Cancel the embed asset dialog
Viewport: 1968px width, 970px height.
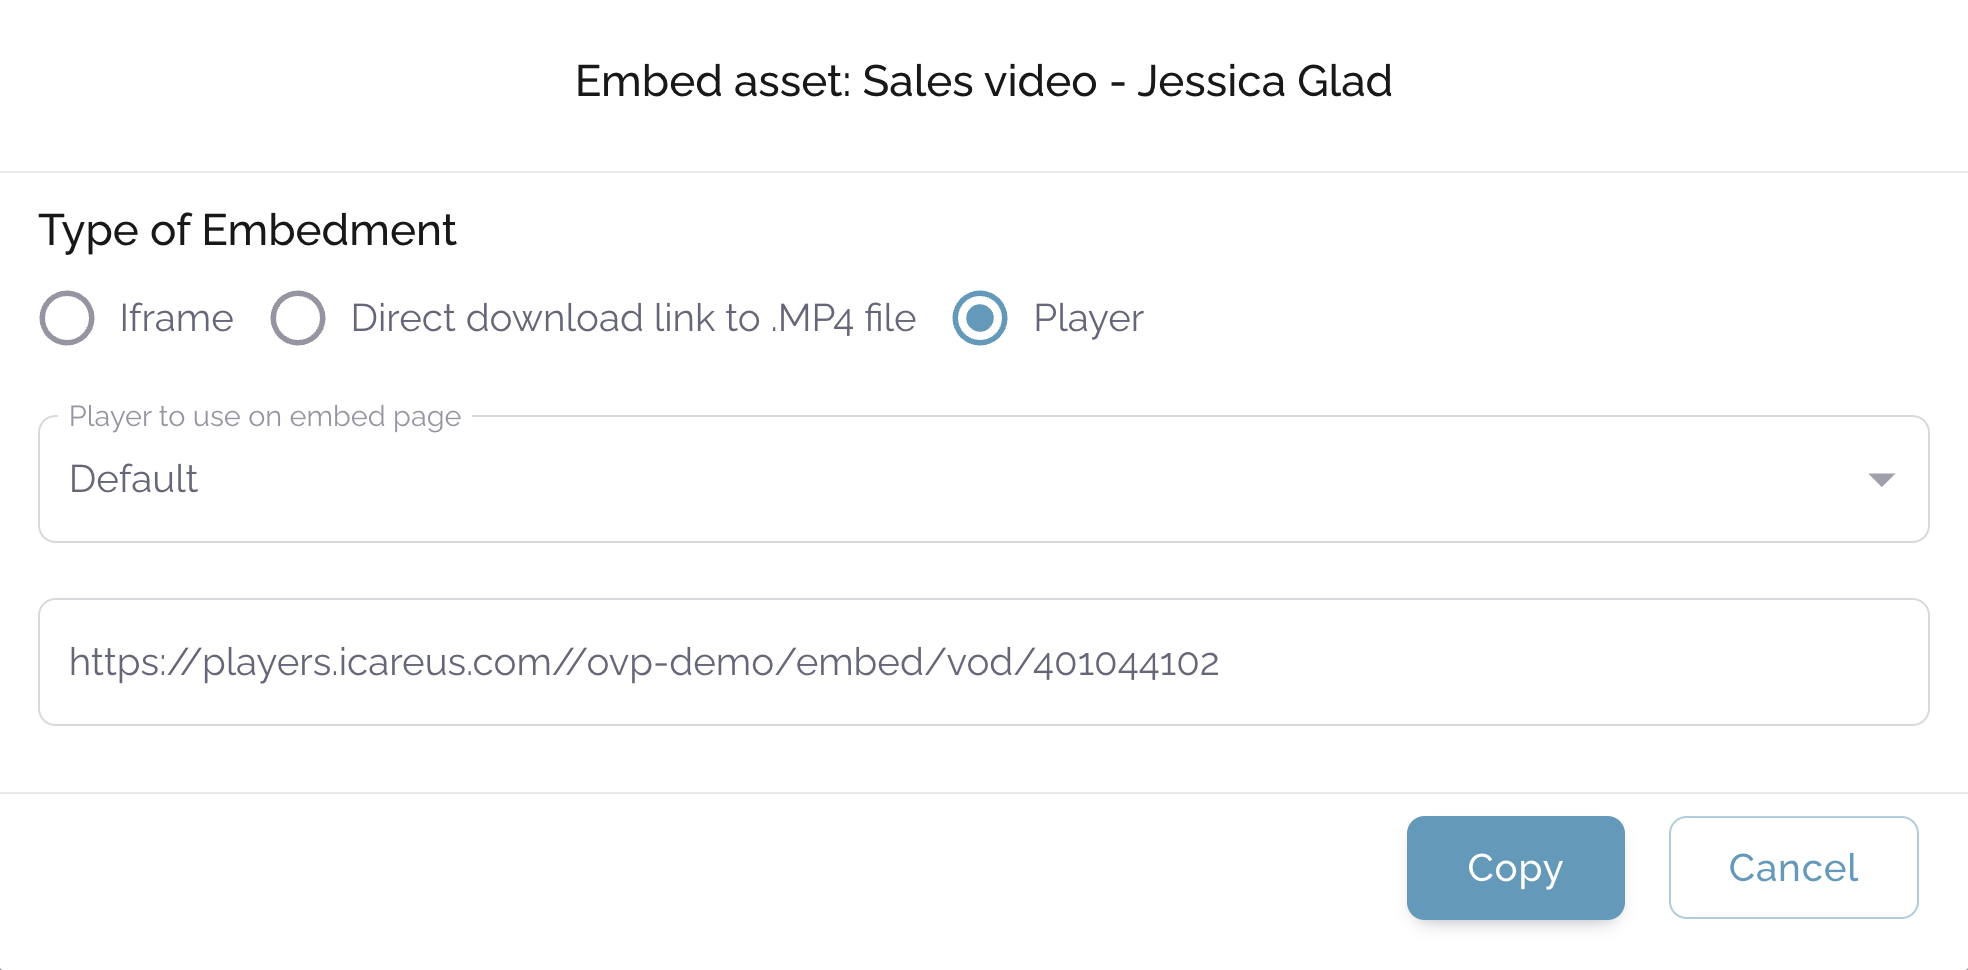[1793, 868]
